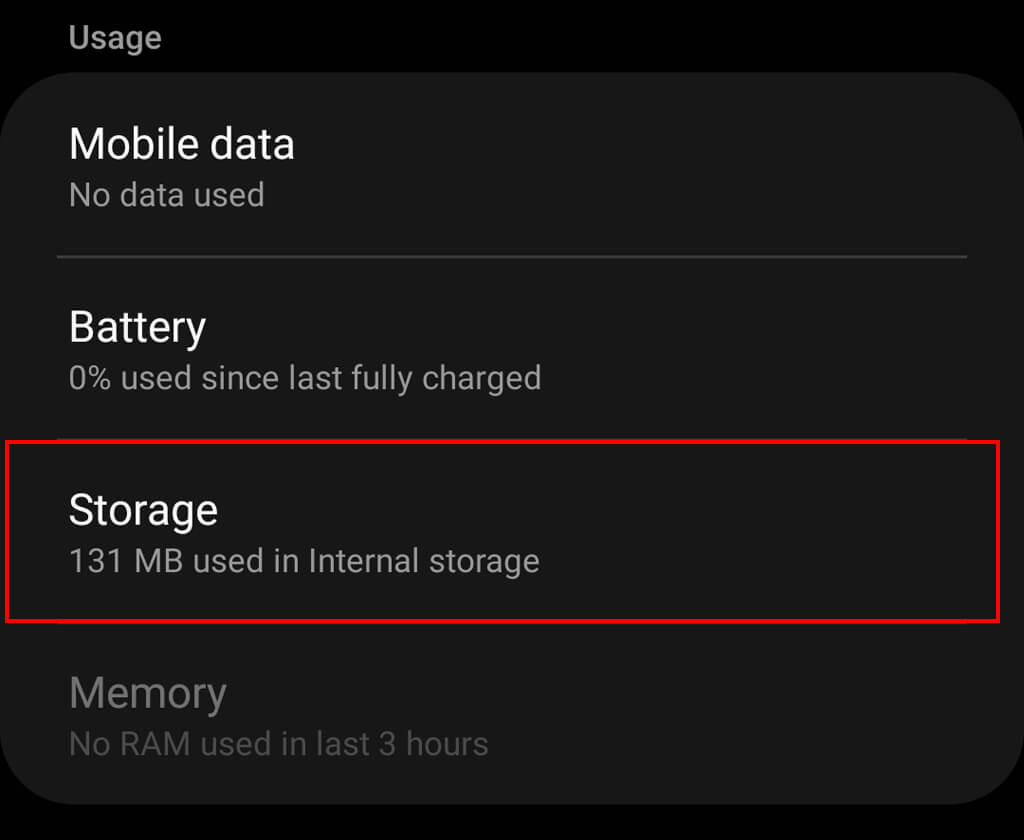The width and height of the screenshot is (1024, 840).
Task: Click the divider line below Mobile data
Action: [510, 257]
